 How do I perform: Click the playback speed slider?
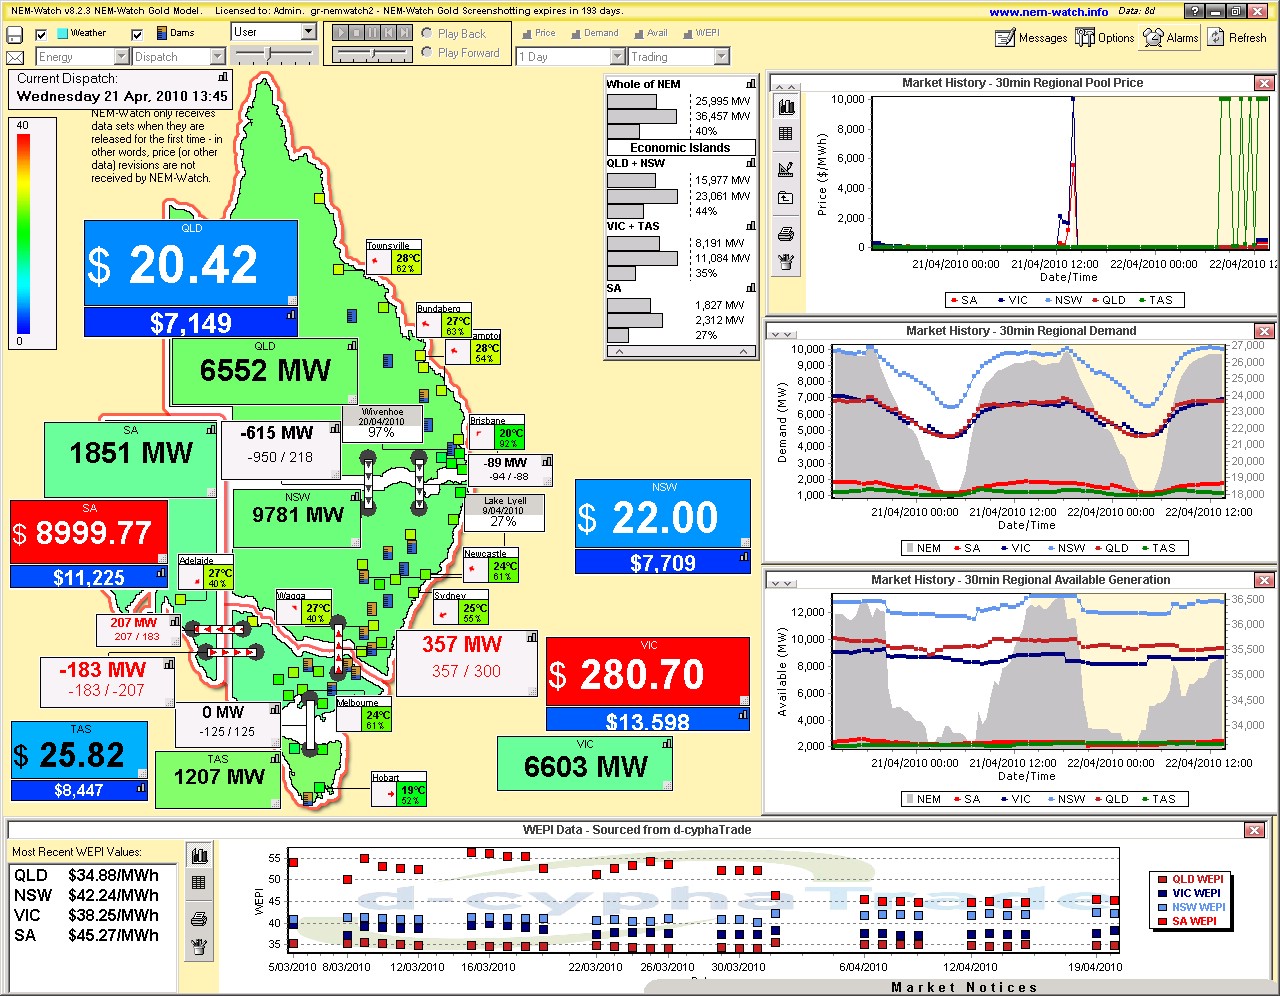click(x=371, y=54)
